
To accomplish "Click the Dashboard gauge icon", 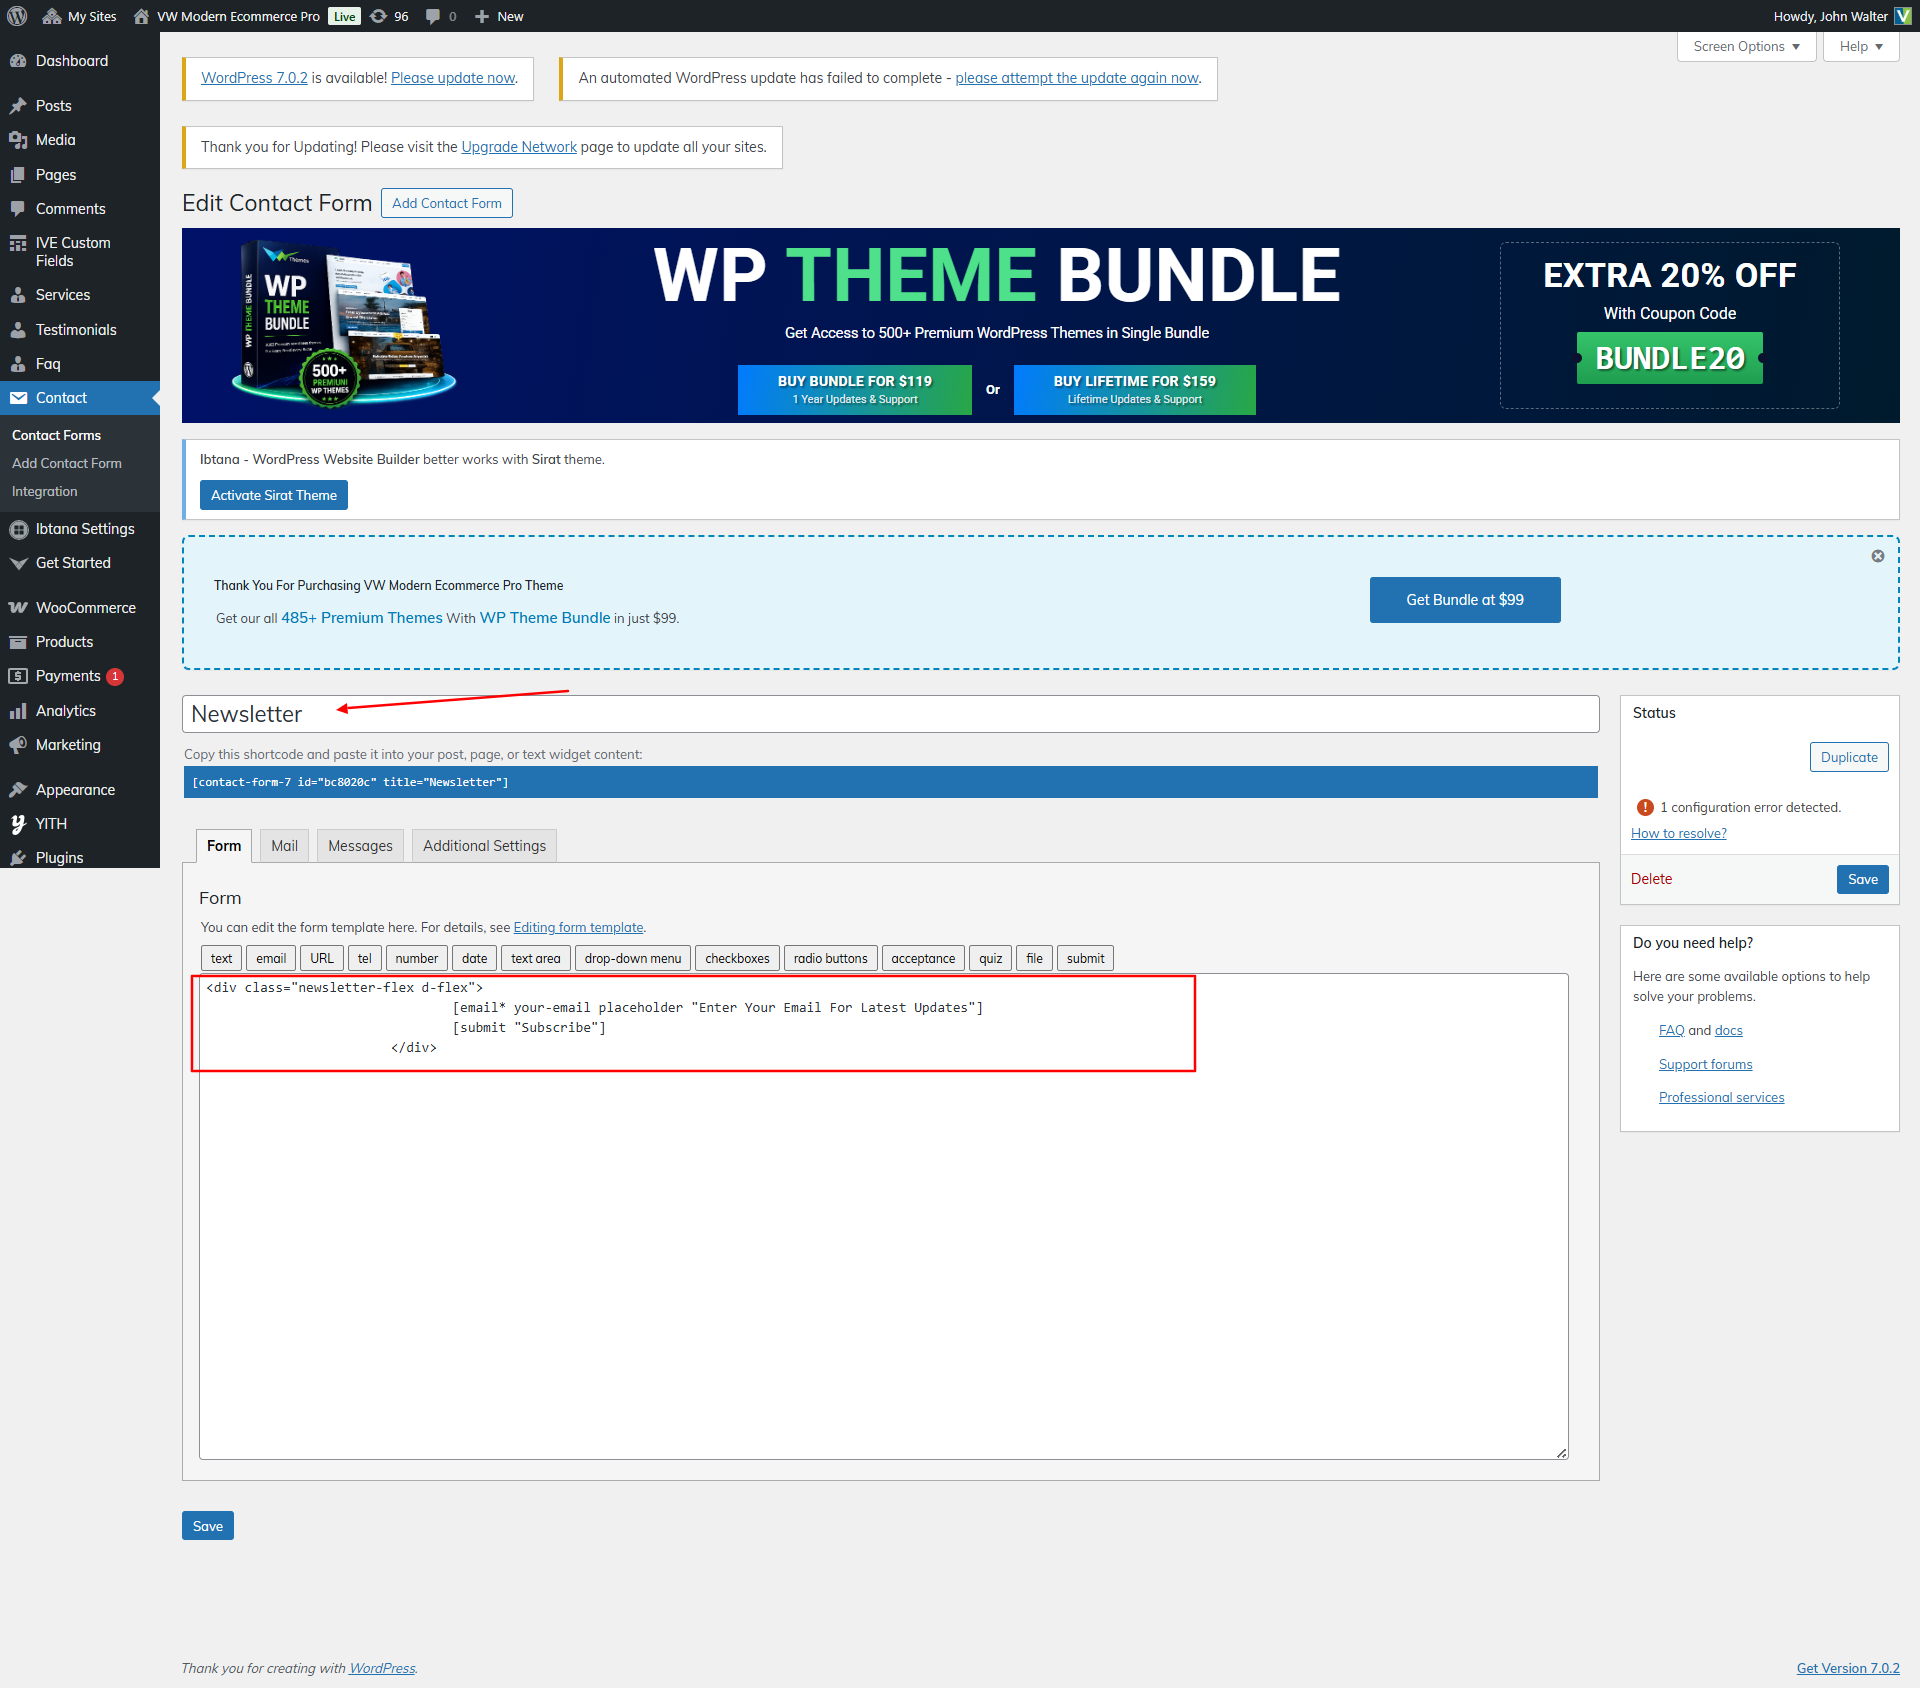I will coord(18,61).
